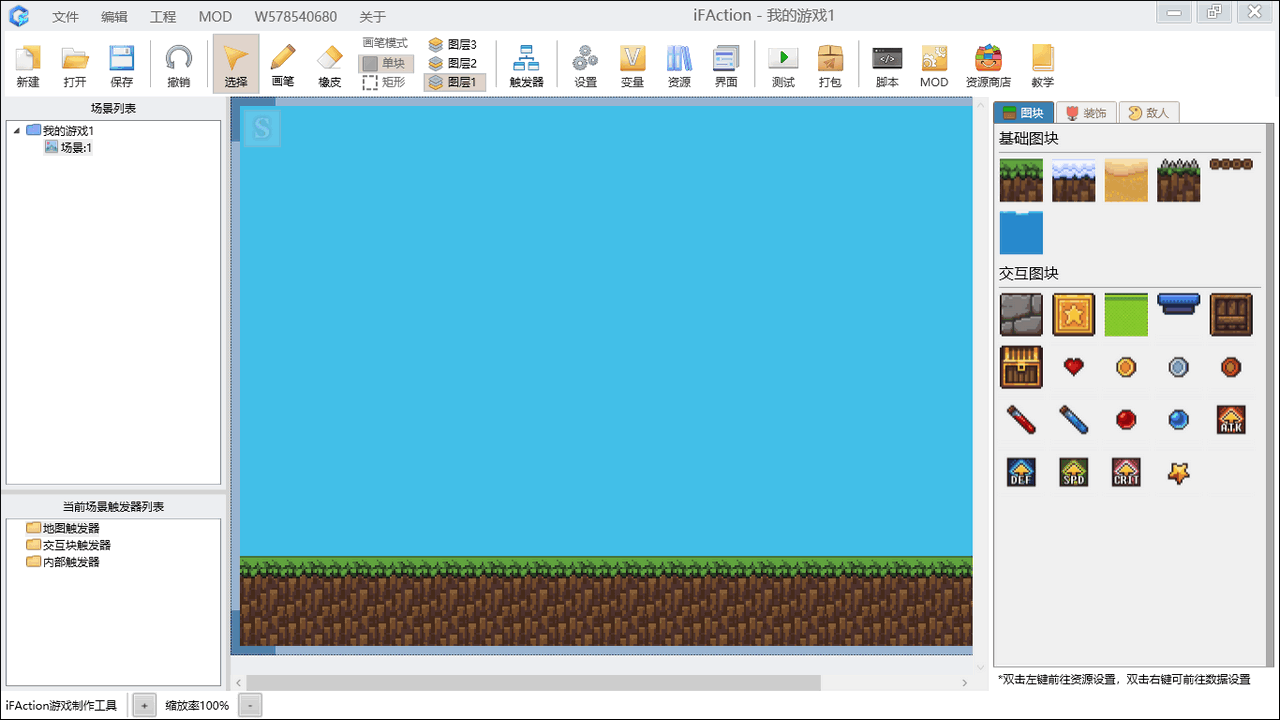Open the 触发器 (Trigger) editor

point(526,66)
